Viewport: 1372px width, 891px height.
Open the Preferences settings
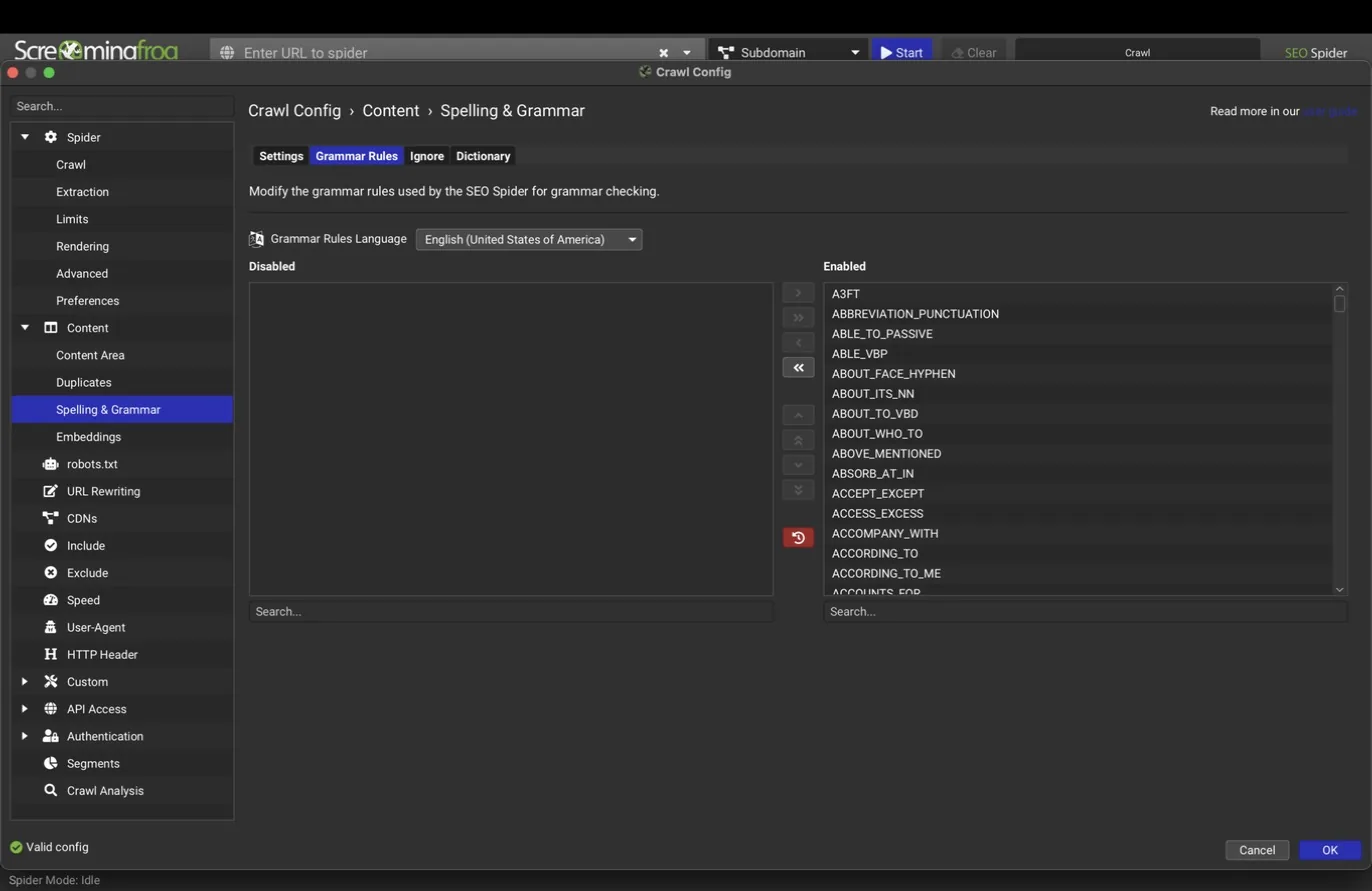click(87, 301)
